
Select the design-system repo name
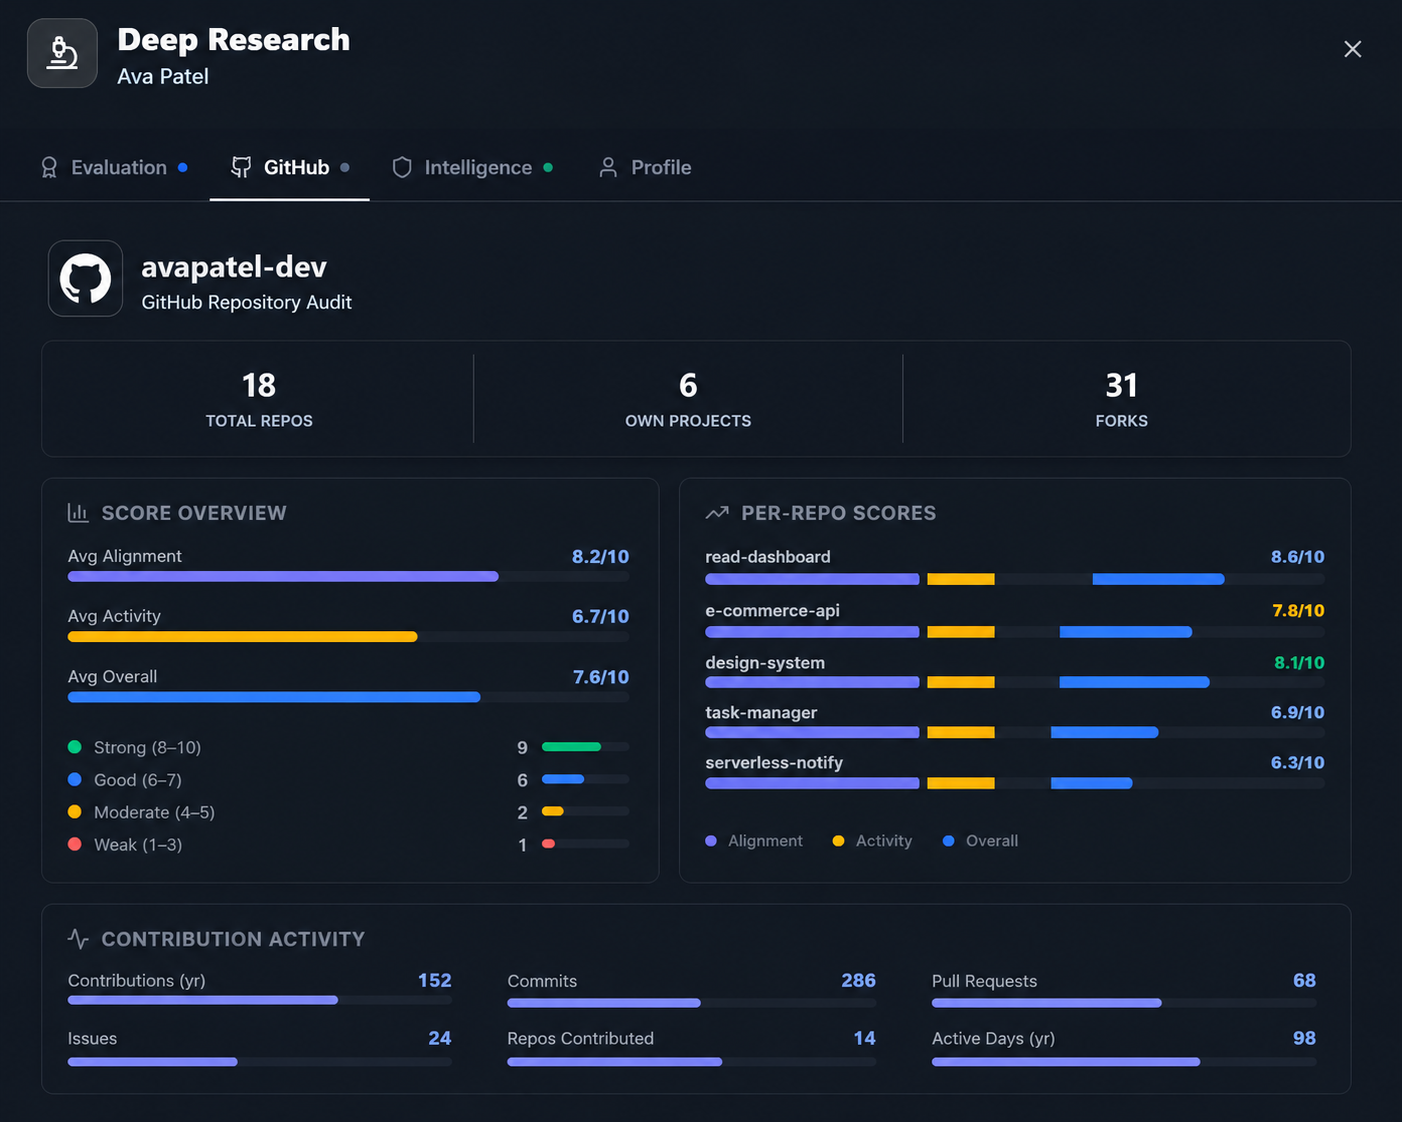[765, 662]
